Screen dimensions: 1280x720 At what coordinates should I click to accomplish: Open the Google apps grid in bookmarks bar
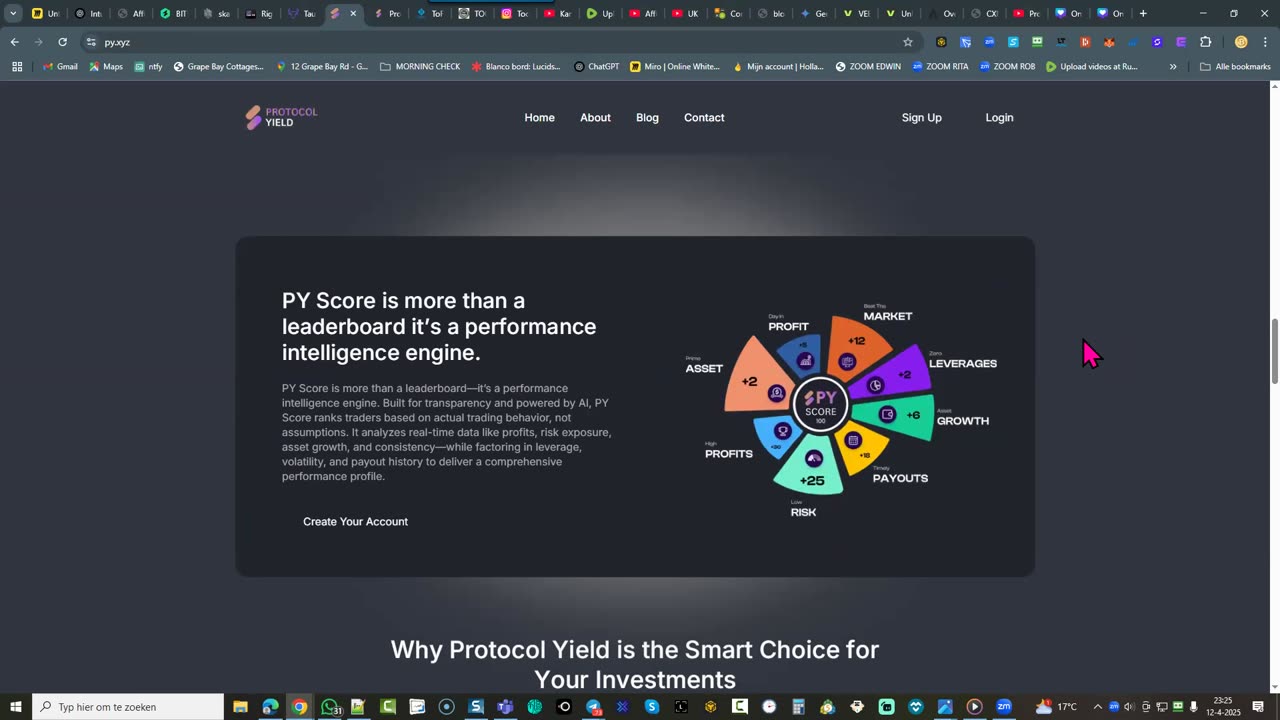(17, 67)
